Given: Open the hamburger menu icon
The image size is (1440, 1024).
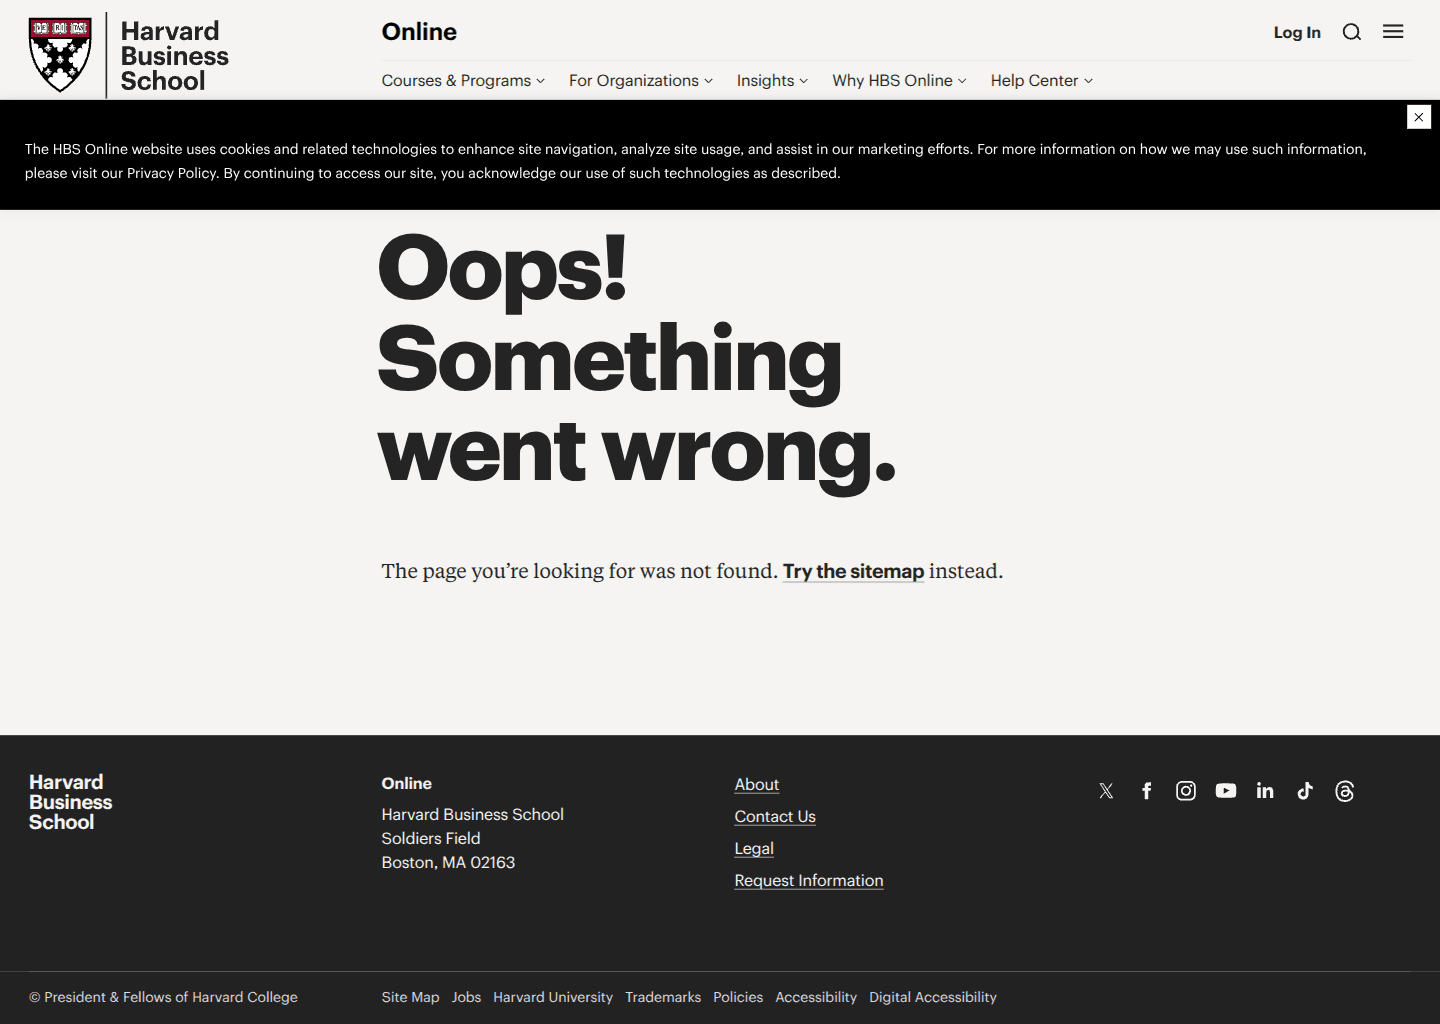Looking at the screenshot, I should tap(1393, 32).
